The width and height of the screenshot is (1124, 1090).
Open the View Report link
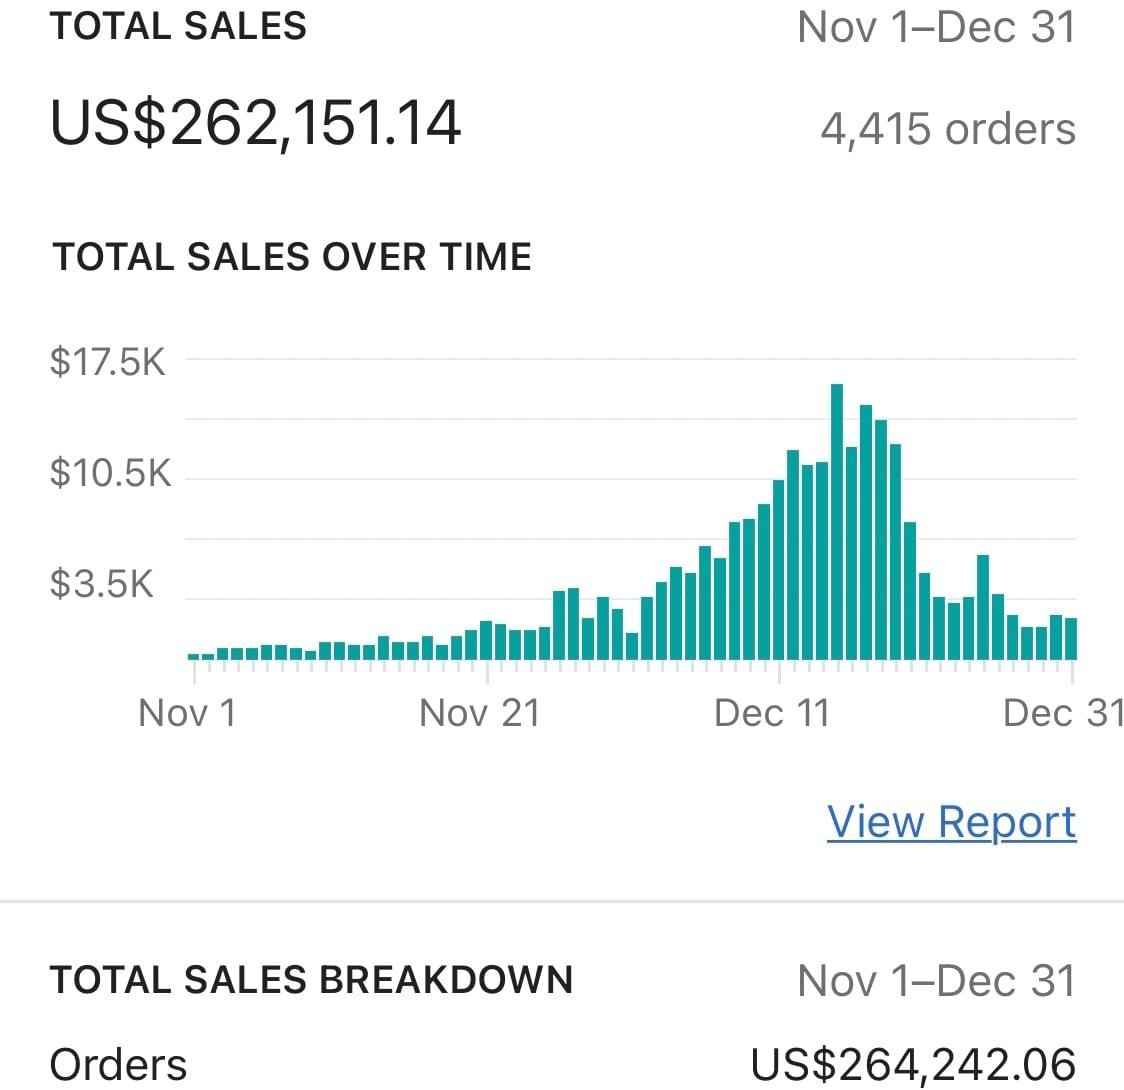click(x=951, y=822)
